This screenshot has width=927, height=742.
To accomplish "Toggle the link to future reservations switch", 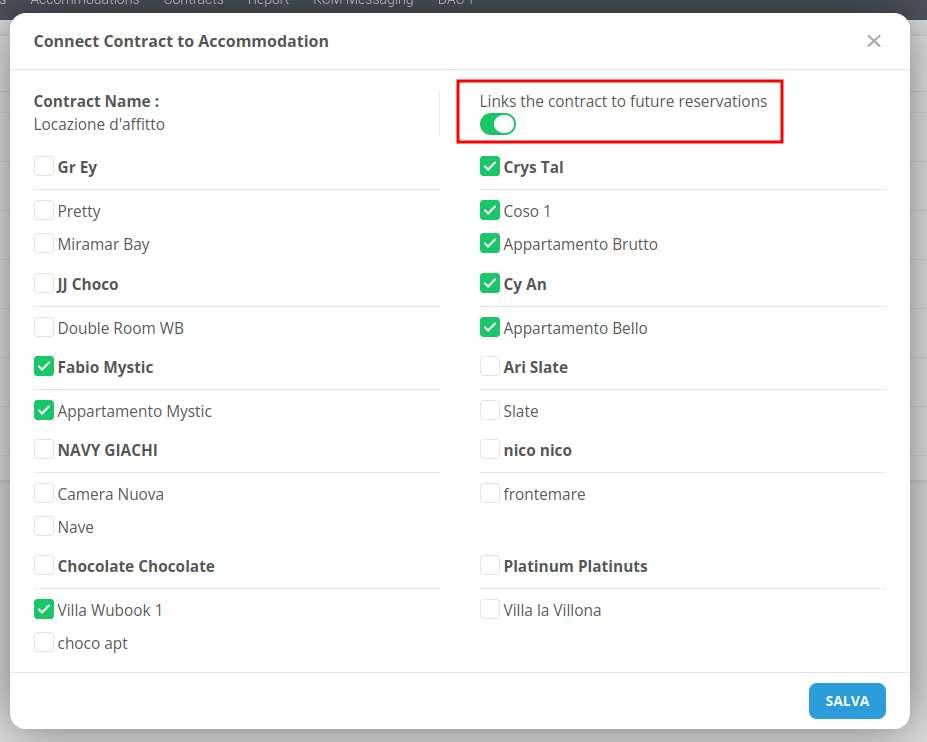I will [x=497, y=124].
